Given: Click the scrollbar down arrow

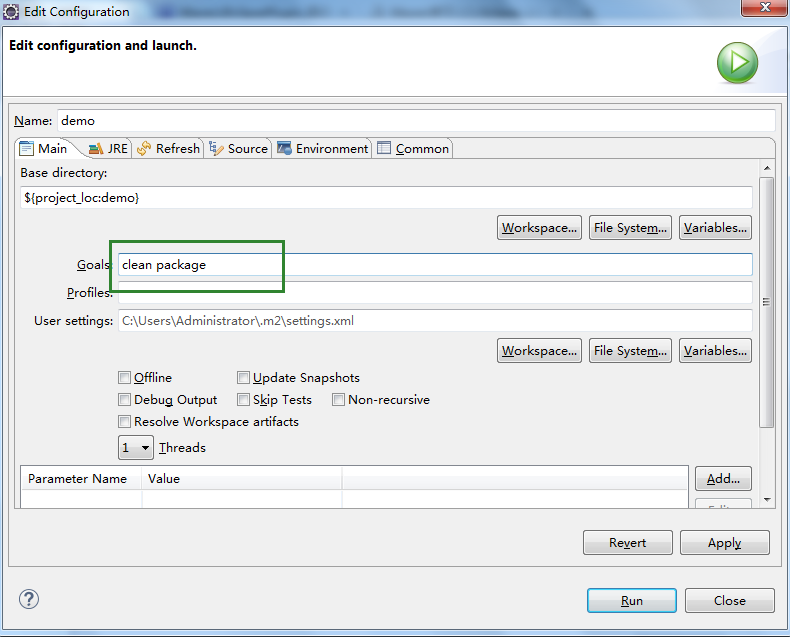Looking at the screenshot, I should (766, 500).
